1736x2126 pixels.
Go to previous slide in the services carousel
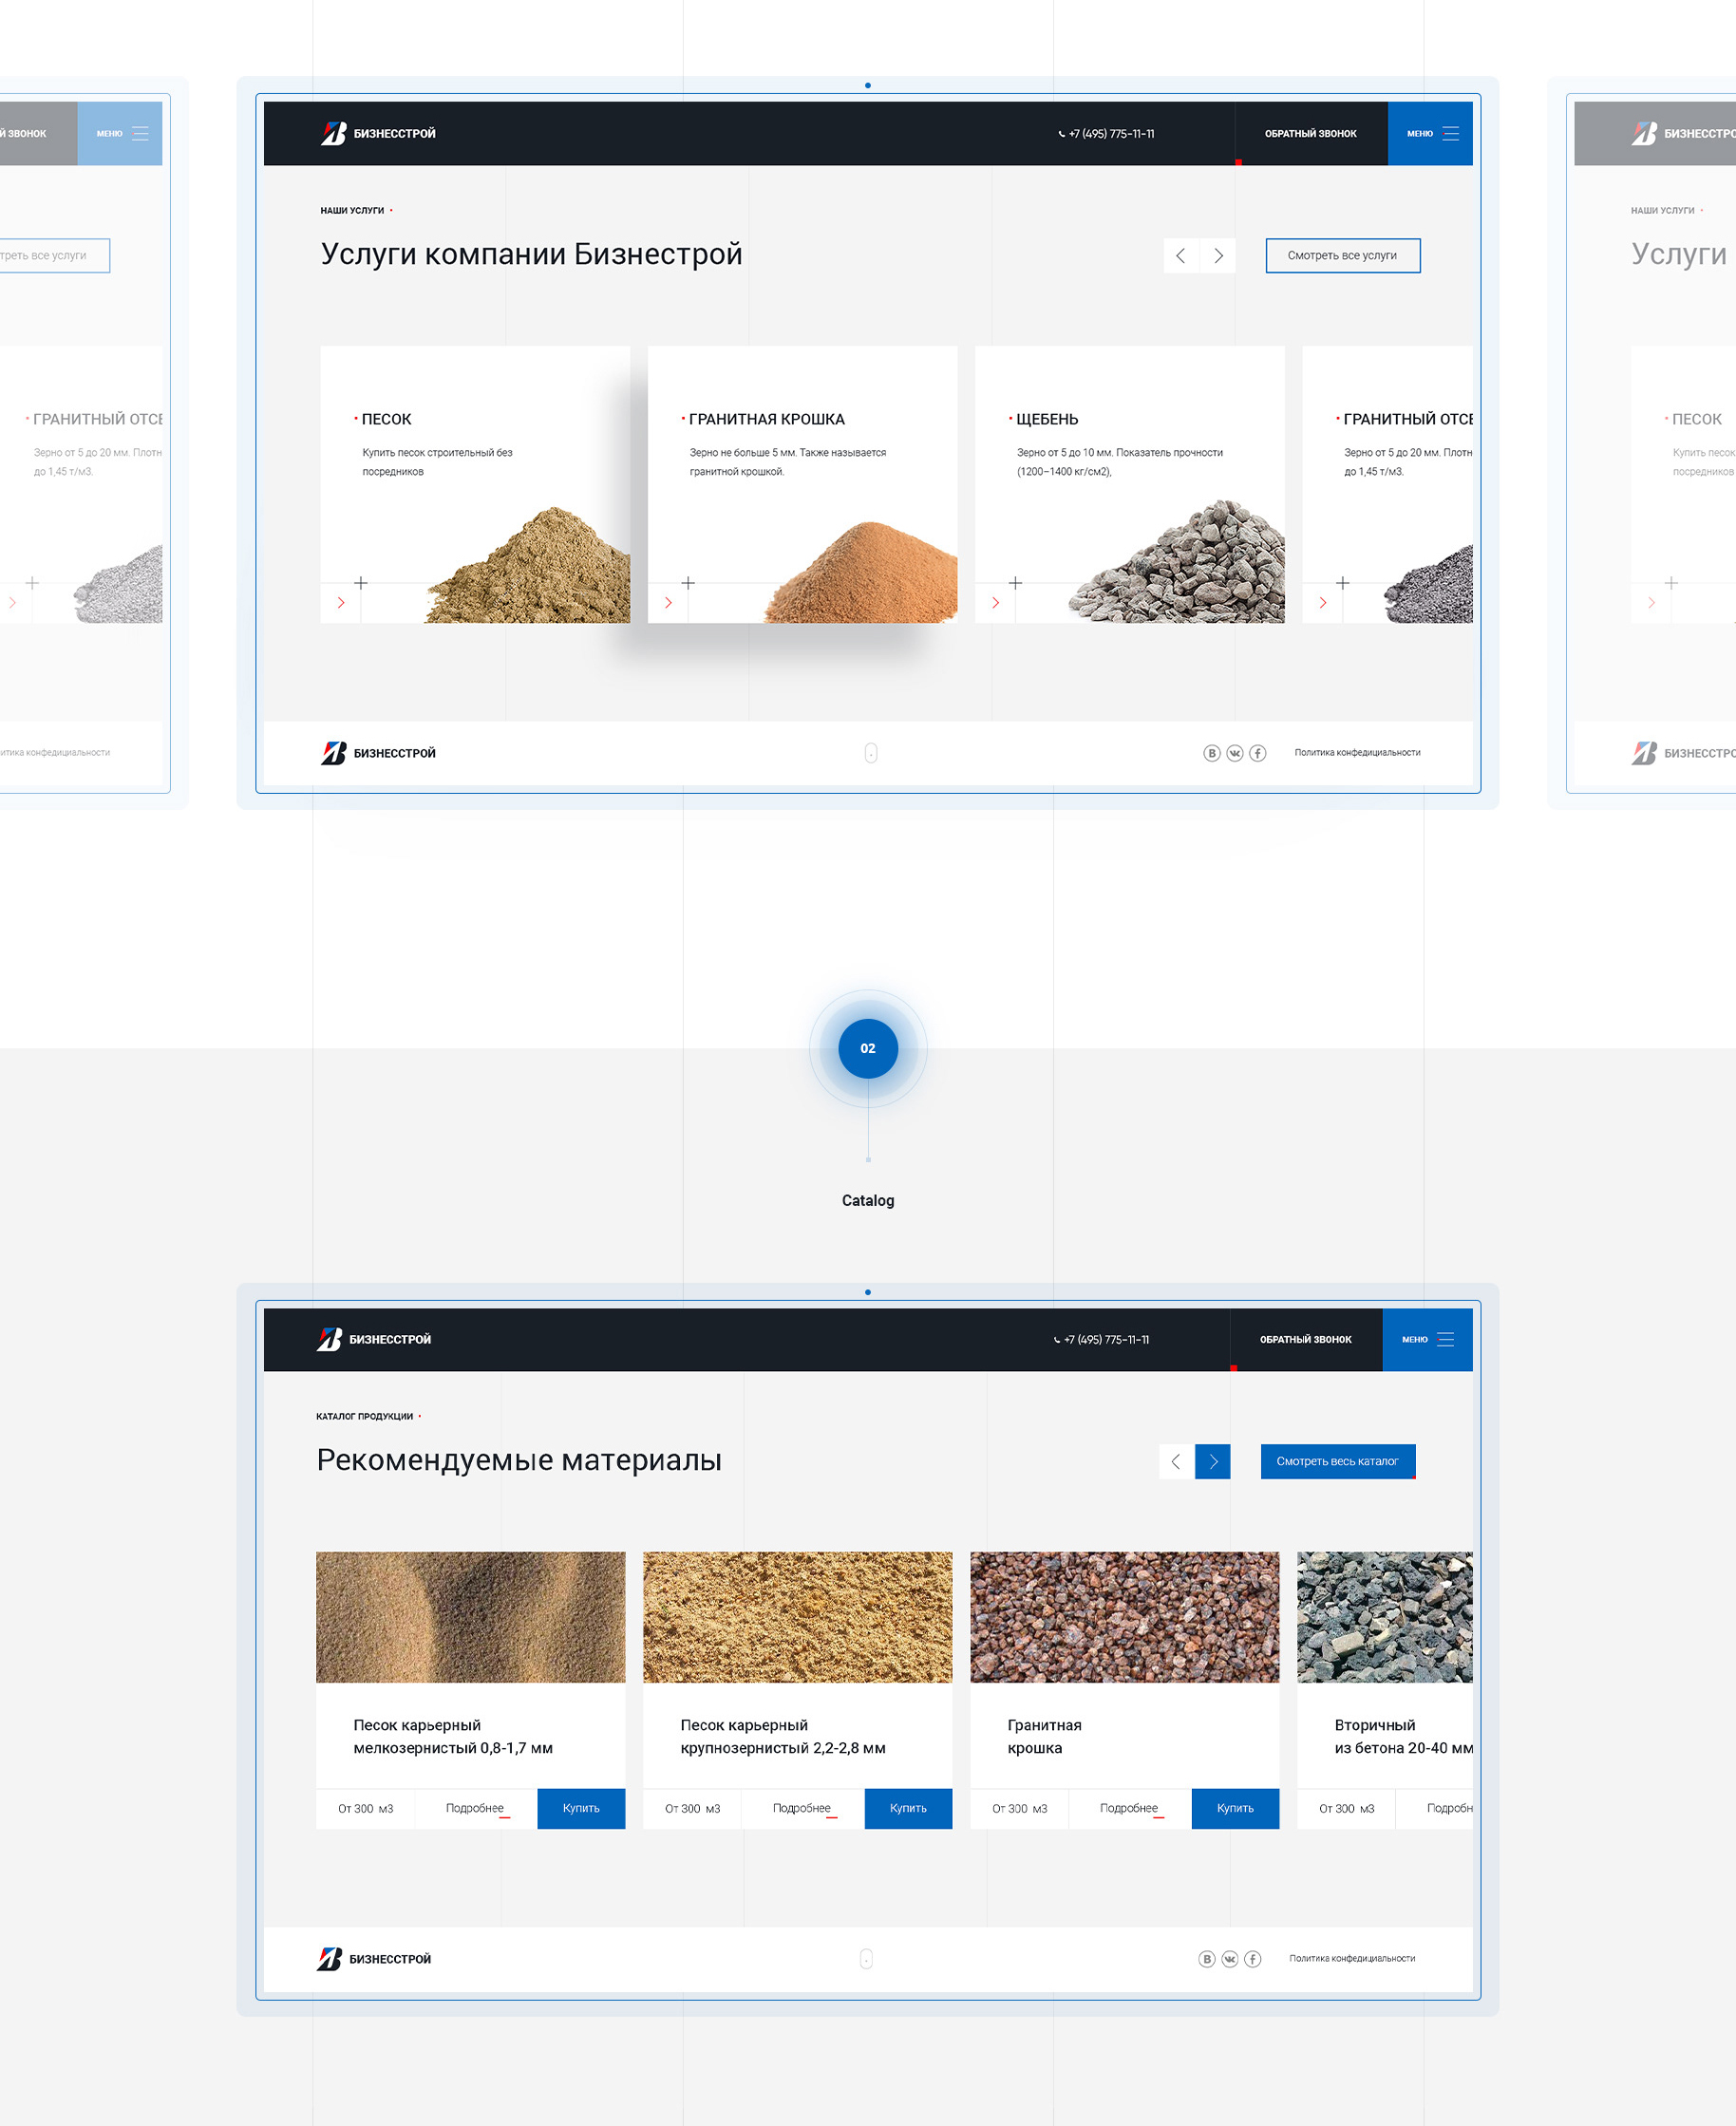point(1180,256)
